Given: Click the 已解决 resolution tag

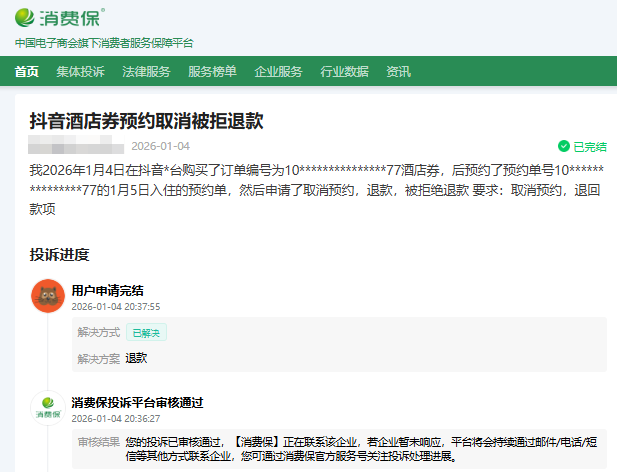Looking at the screenshot, I should pyautogui.click(x=146, y=332).
